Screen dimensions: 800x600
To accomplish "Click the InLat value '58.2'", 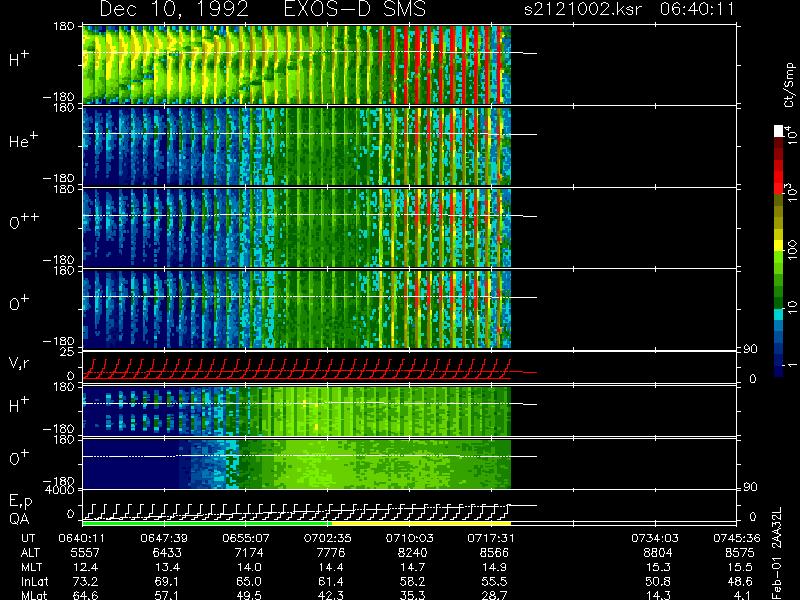I will (412, 581).
